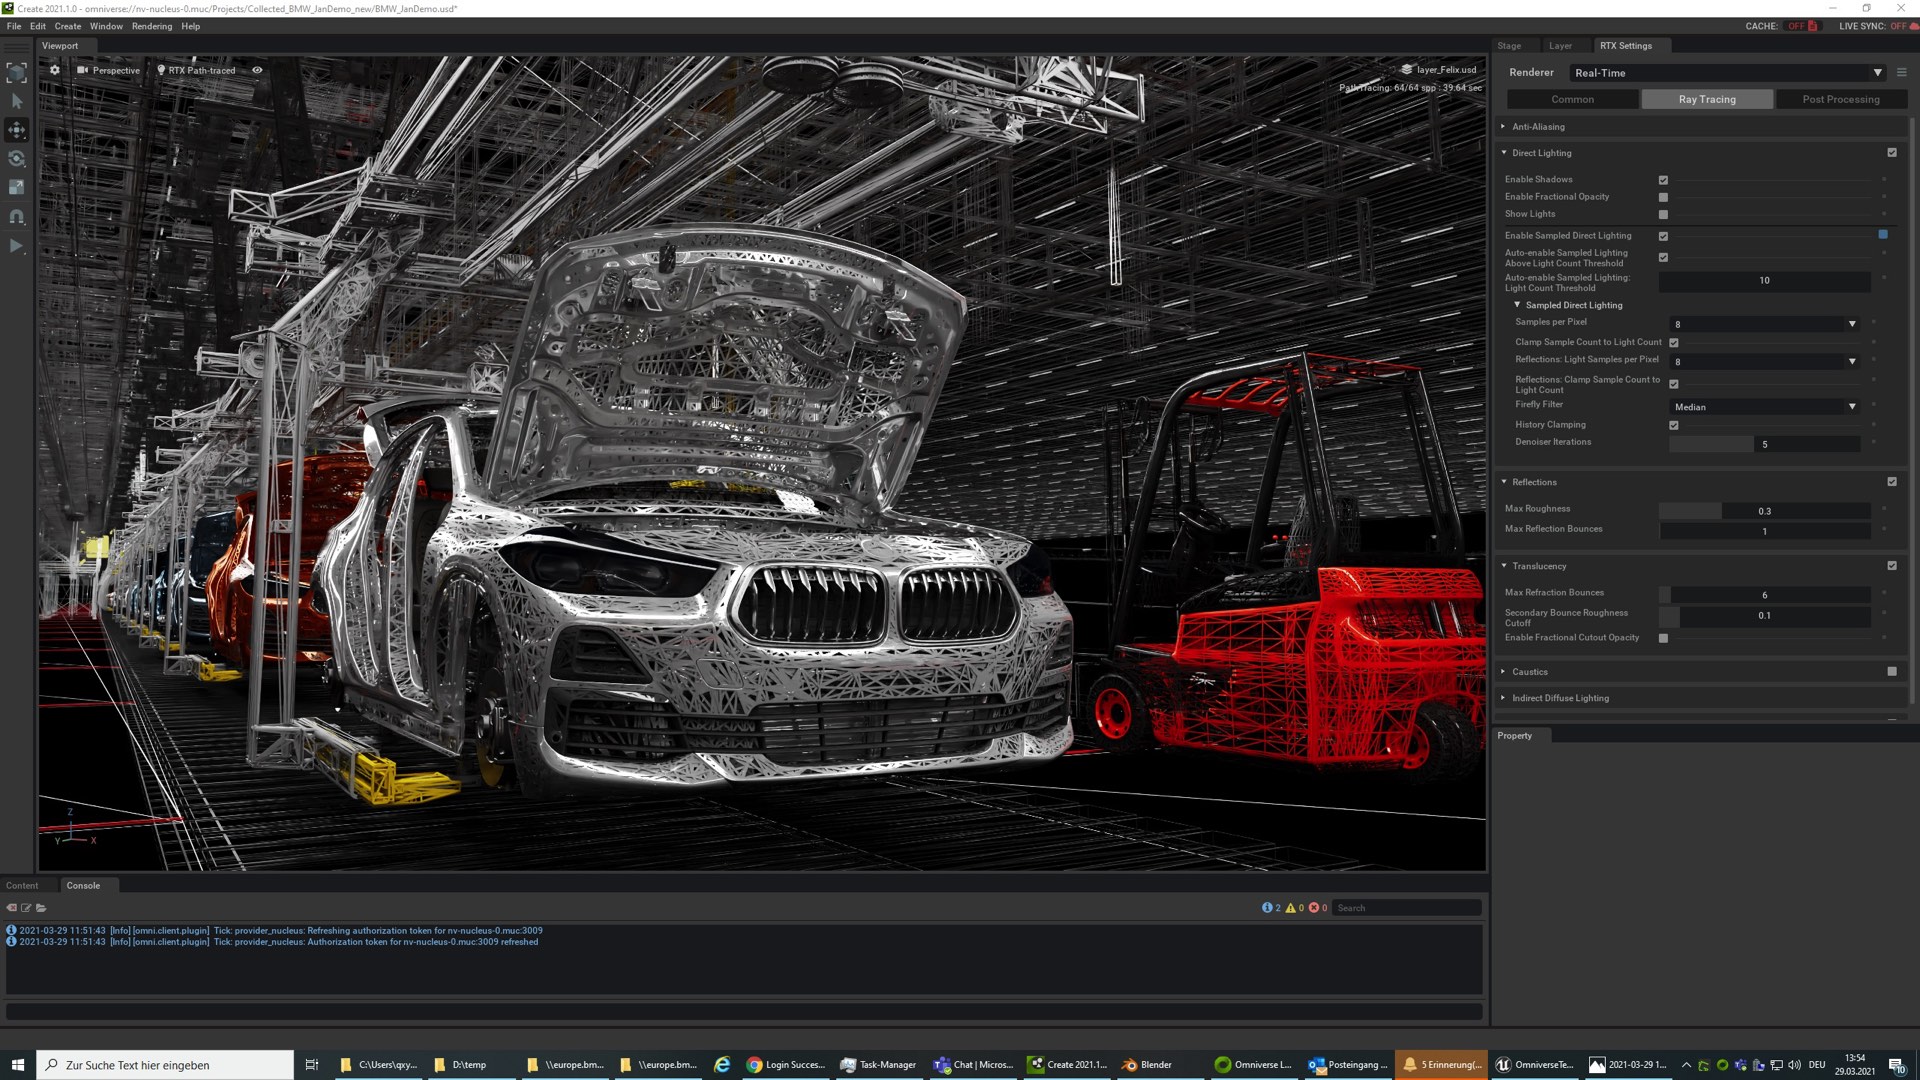Open viewport settings gear icon
The width and height of the screenshot is (1920, 1080).
(x=55, y=70)
